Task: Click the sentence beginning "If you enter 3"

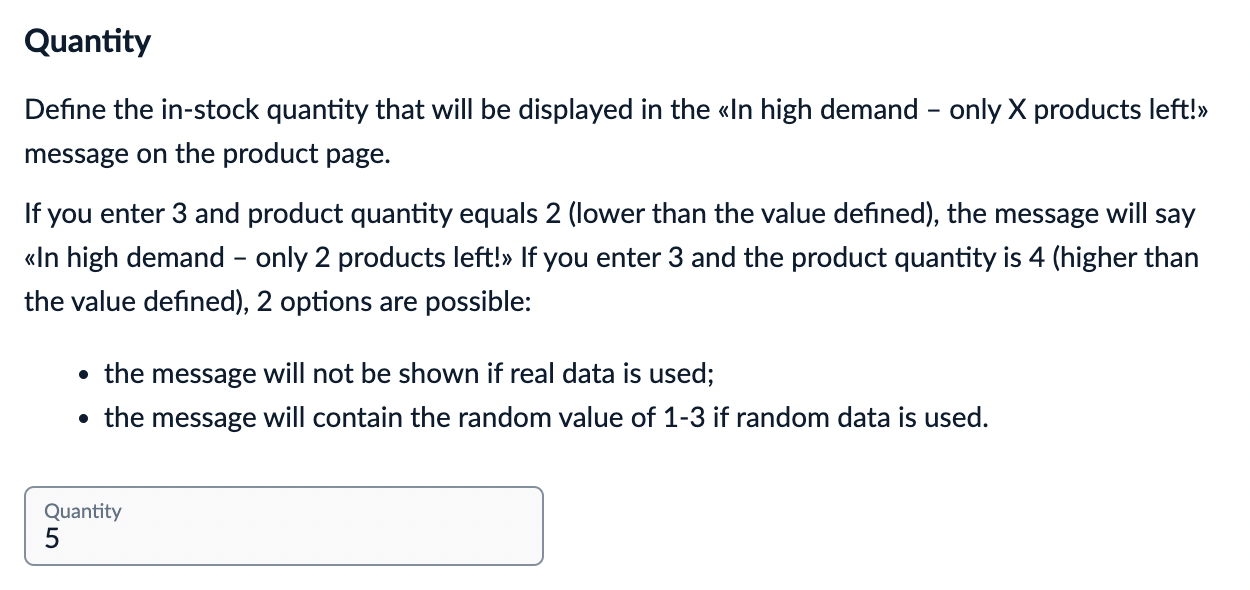Action: (x=300, y=214)
